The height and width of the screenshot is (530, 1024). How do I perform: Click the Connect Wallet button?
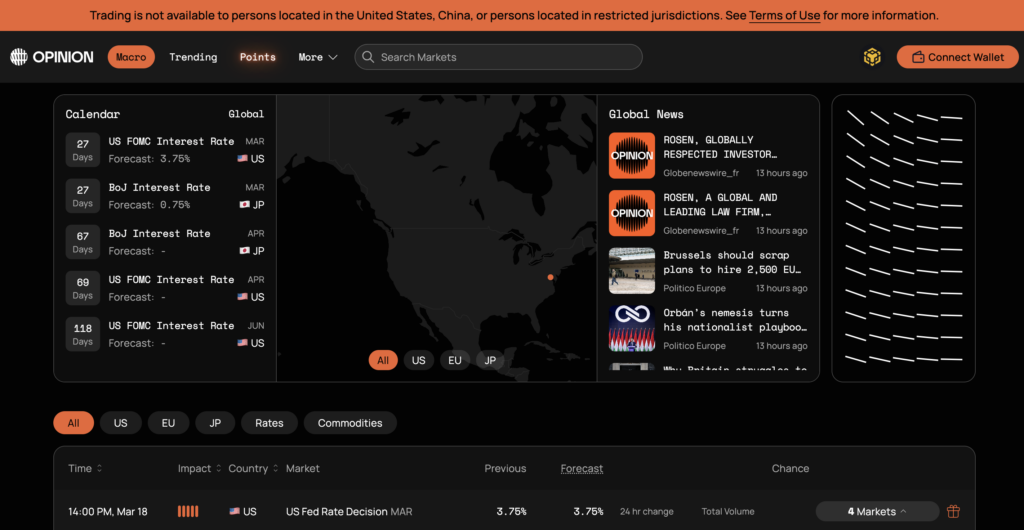coord(957,57)
